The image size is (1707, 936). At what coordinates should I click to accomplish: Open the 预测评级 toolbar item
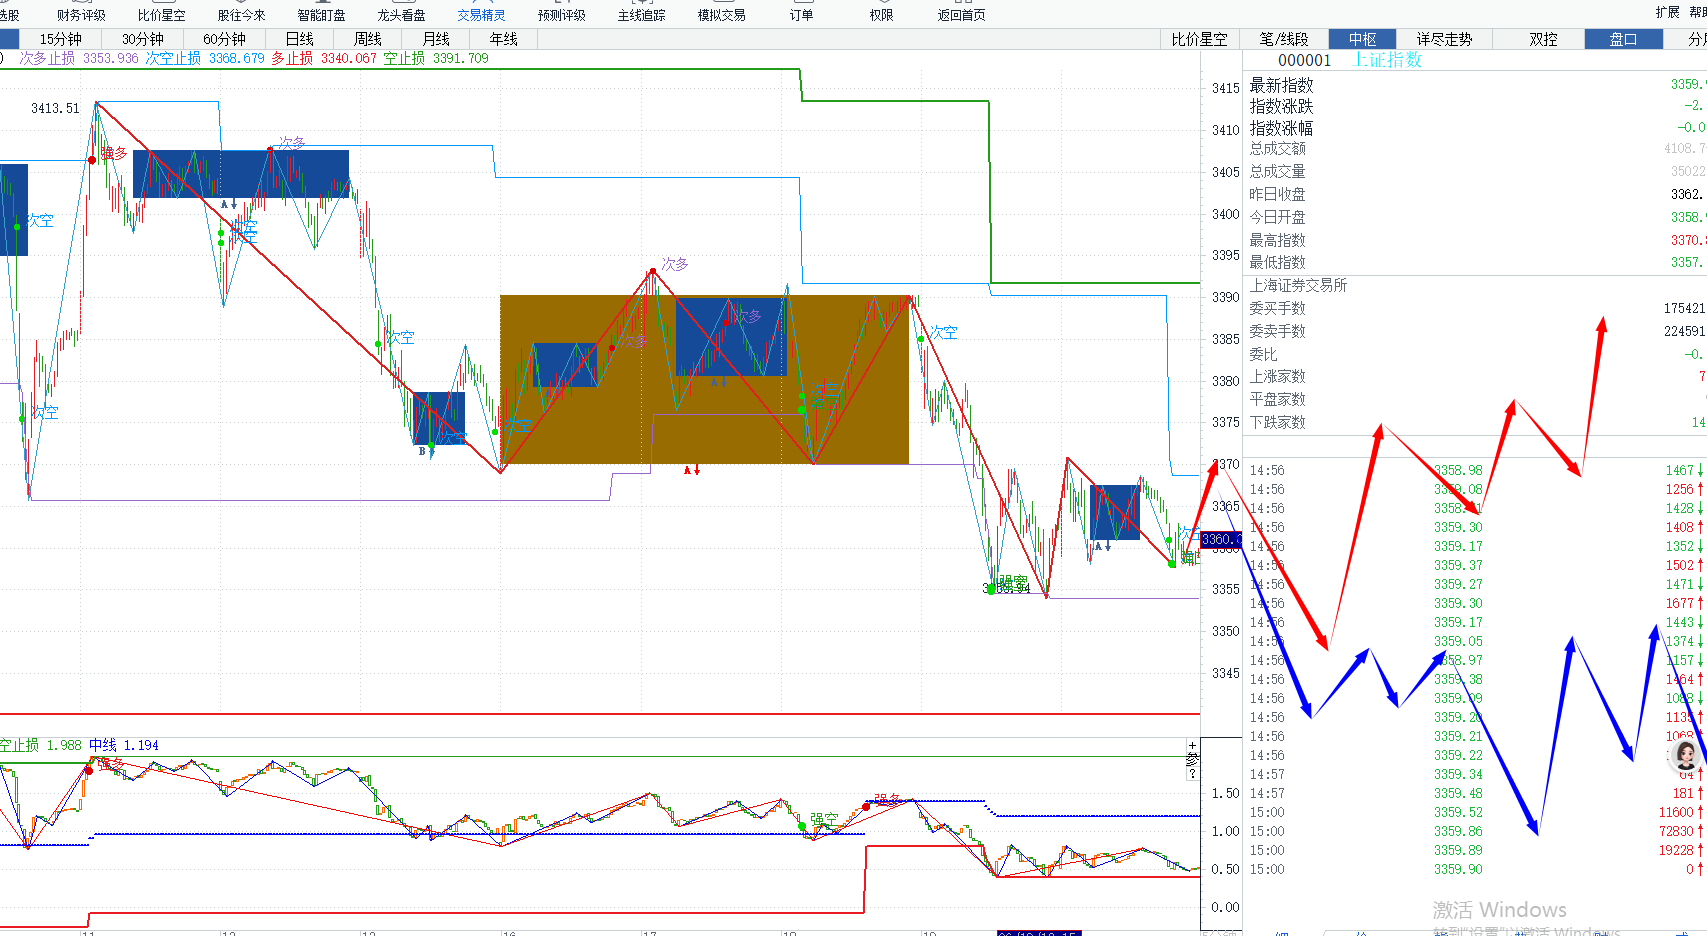point(561,15)
